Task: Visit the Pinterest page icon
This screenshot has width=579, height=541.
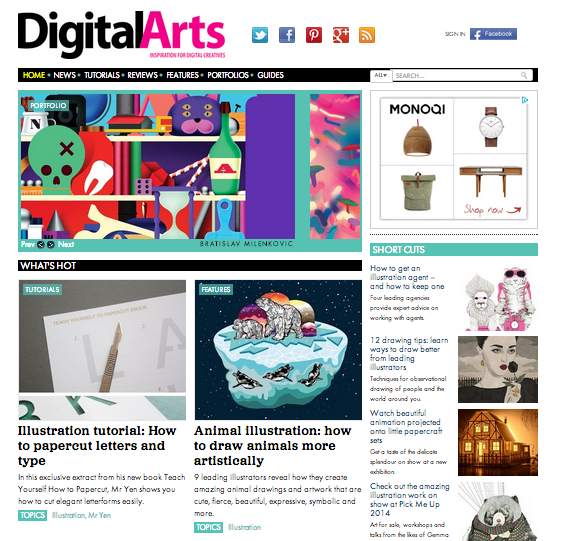Action: [314, 35]
